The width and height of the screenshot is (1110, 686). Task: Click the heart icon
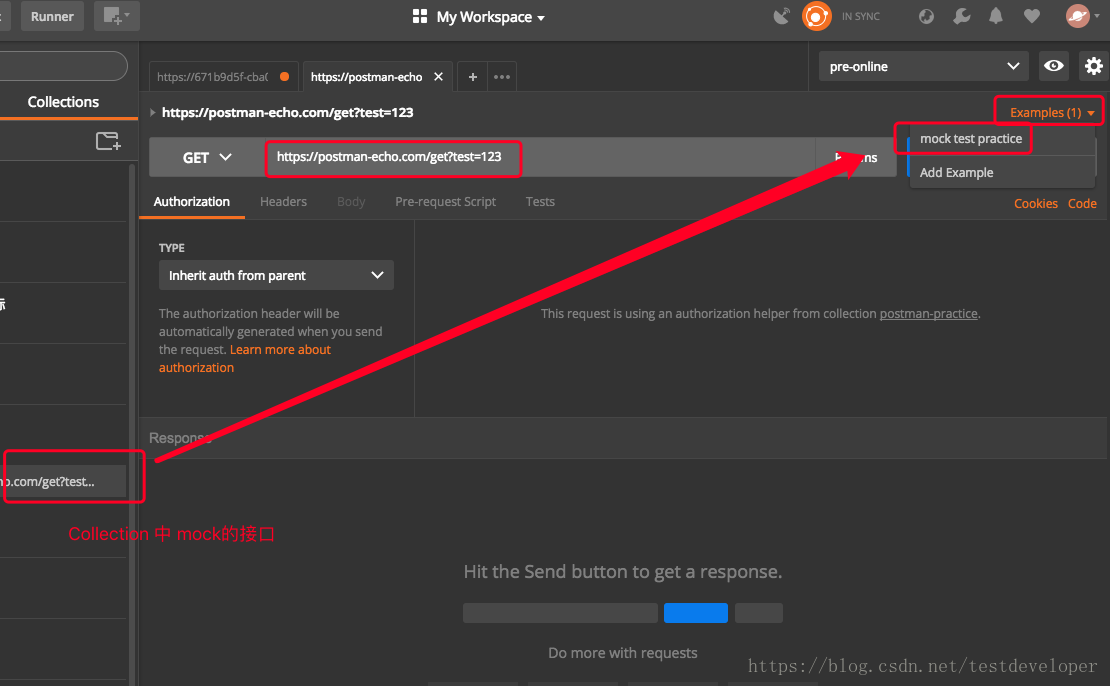(1032, 16)
